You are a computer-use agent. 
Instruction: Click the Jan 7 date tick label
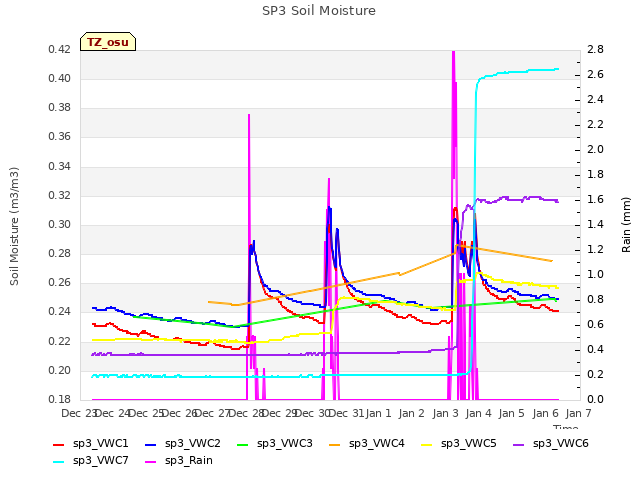(578, 413)
